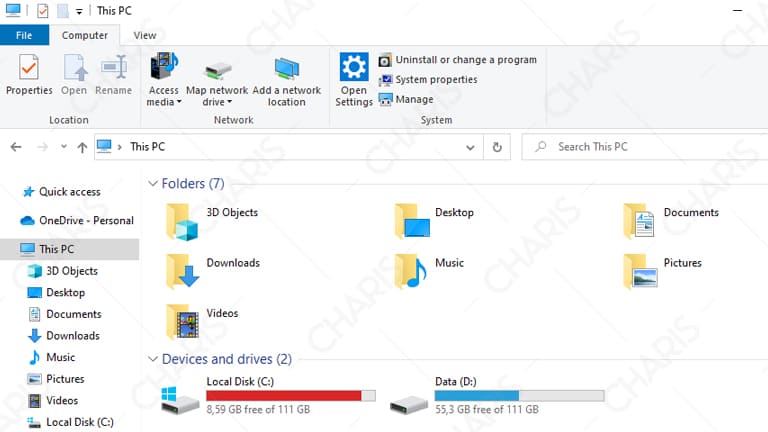Viewport: 768px width, 432px height.
Task: Click the blue Data (D:) usage bar
Action: pyautogui.click(x=519, y=396)
